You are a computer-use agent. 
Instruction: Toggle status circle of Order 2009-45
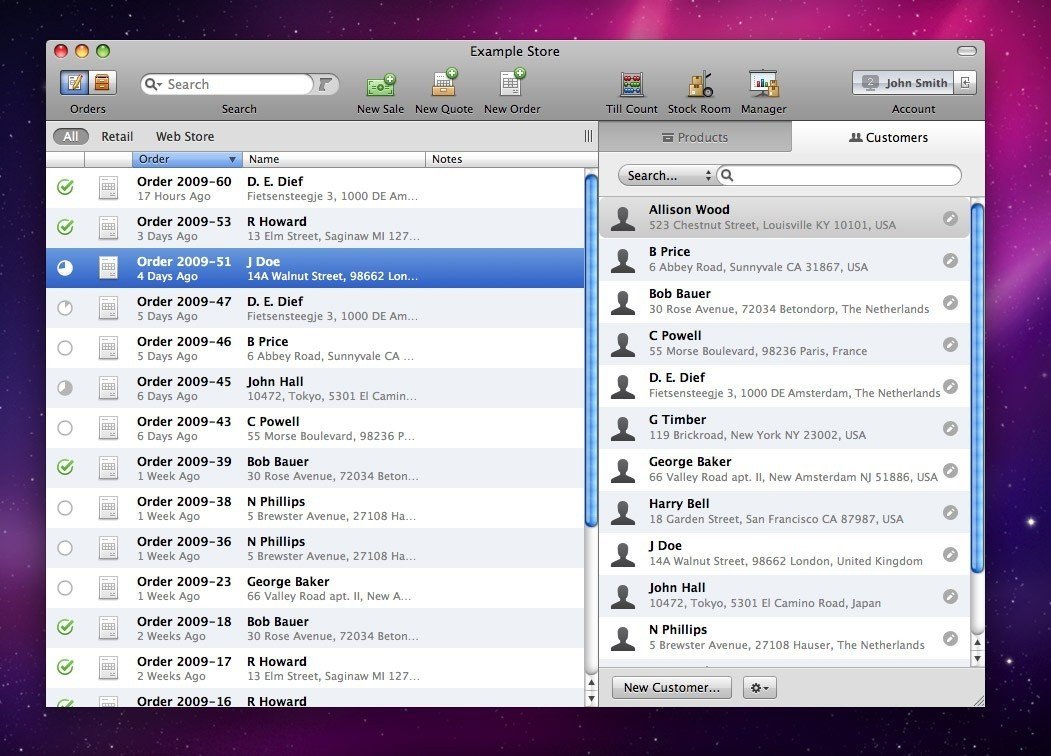coord(65,388)
